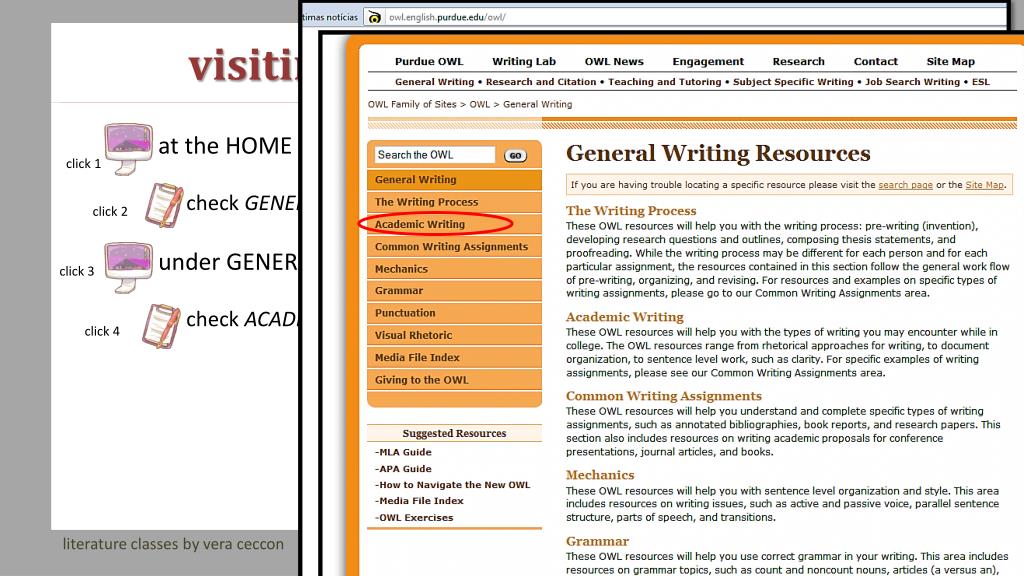Choose Mechanics in the sidebar menu
This screenshot has height=576, width=1024.
click(455, 268)
